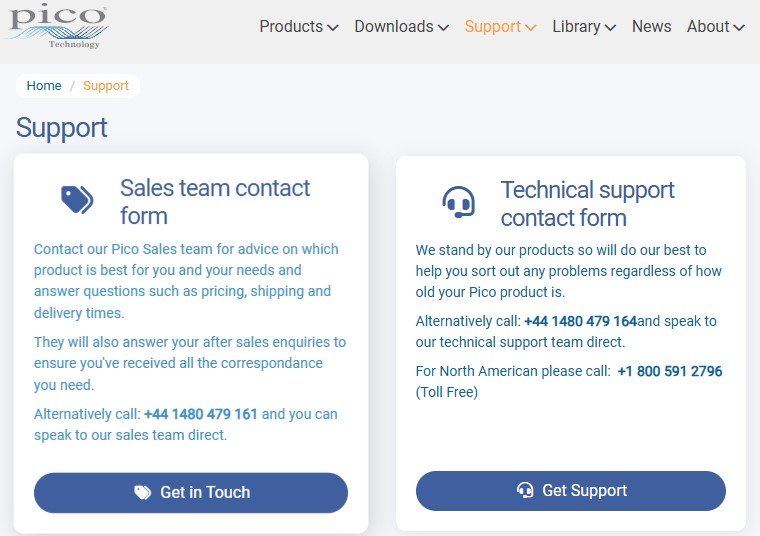This screenshot has width=760, height=536.
Task: Call North American toll free number
Action: pos(670,371)
